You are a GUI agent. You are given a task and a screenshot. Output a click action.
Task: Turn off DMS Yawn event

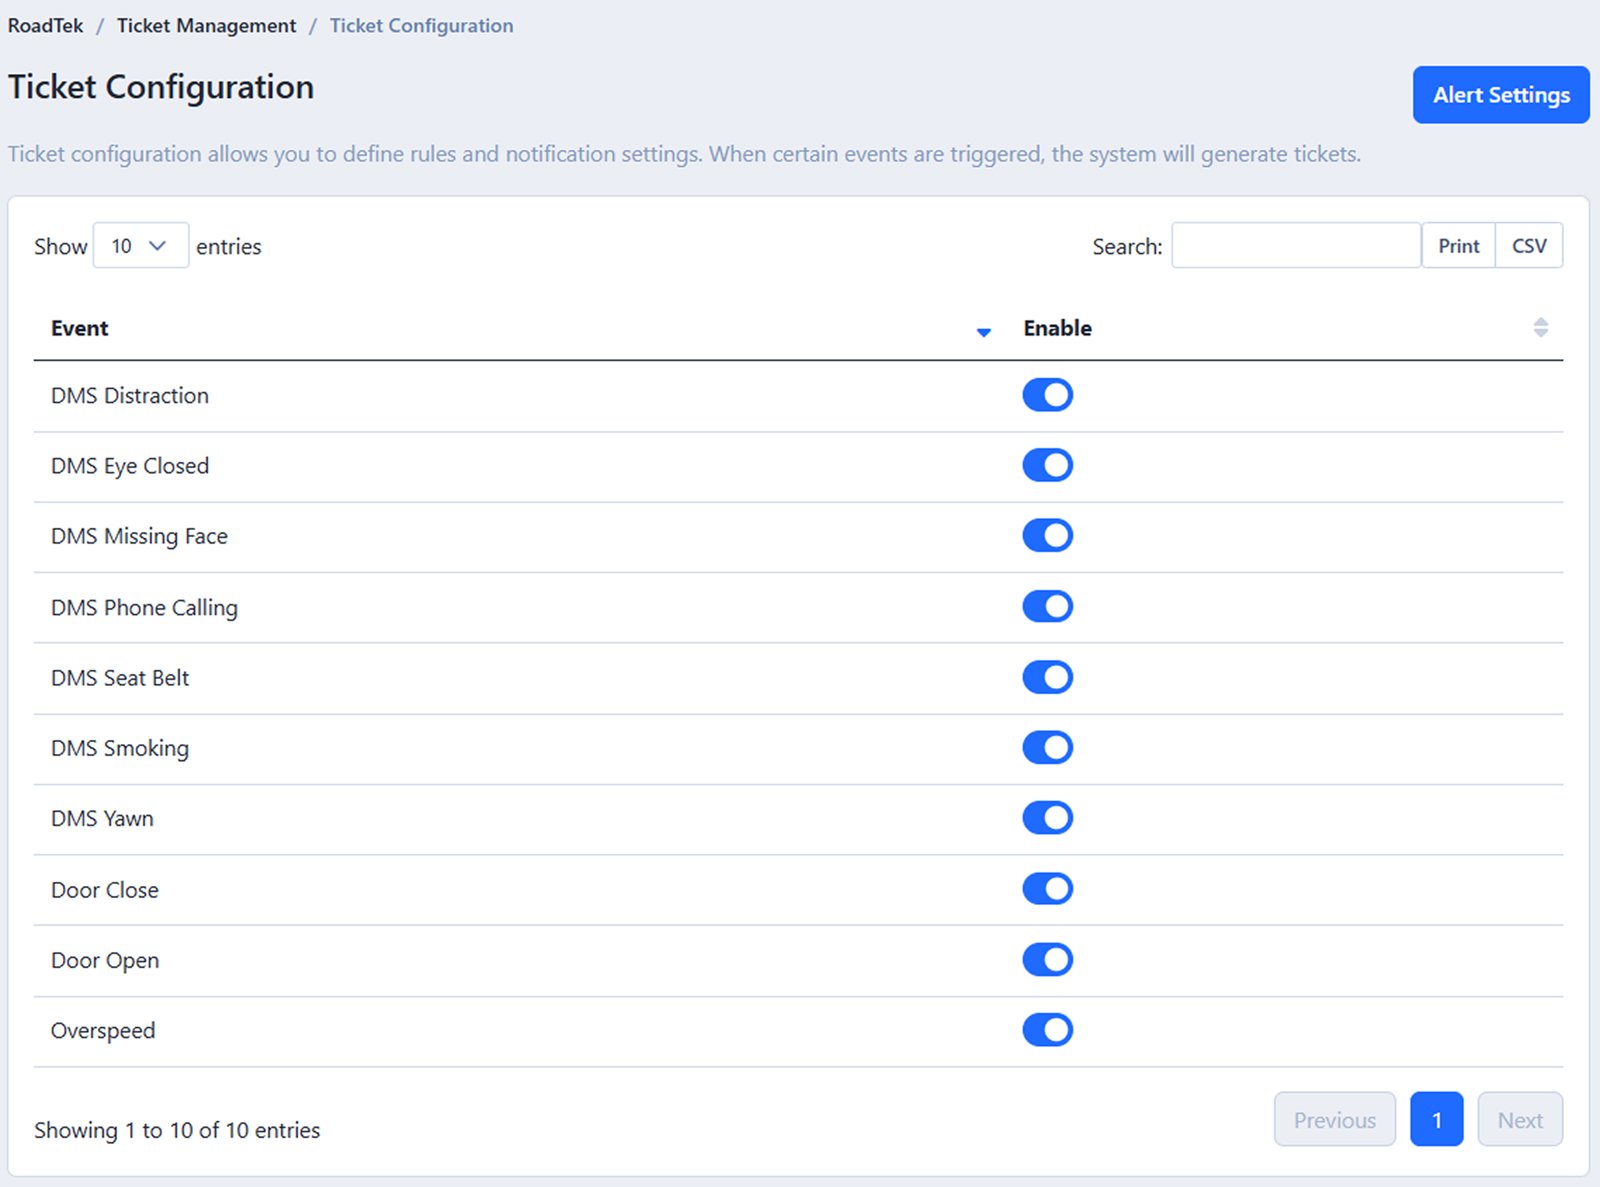pos(1047,818)
